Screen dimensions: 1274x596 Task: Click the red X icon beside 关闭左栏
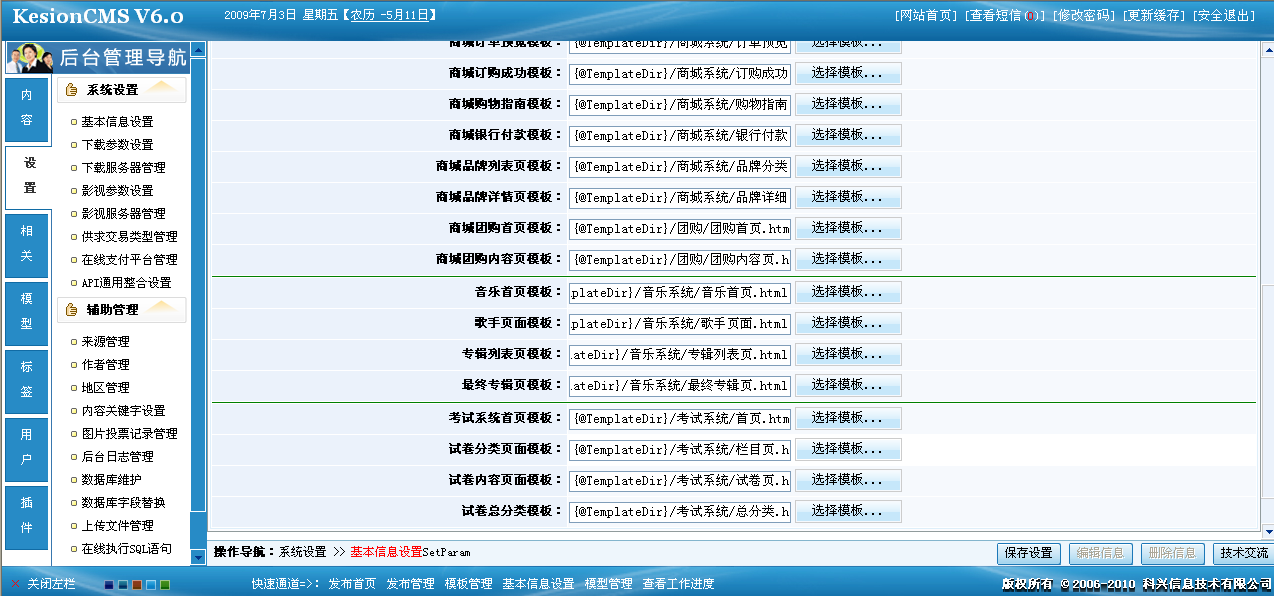click(15, 583)
